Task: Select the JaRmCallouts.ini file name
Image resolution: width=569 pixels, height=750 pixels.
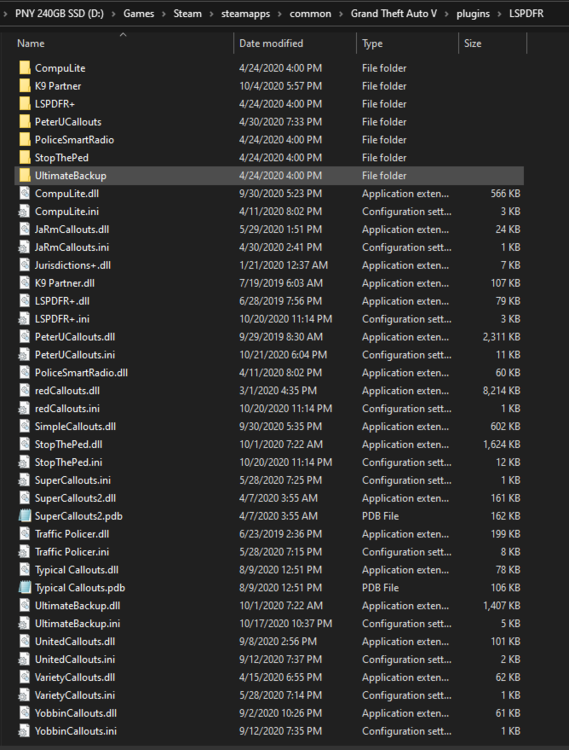Action: [72, 247]
